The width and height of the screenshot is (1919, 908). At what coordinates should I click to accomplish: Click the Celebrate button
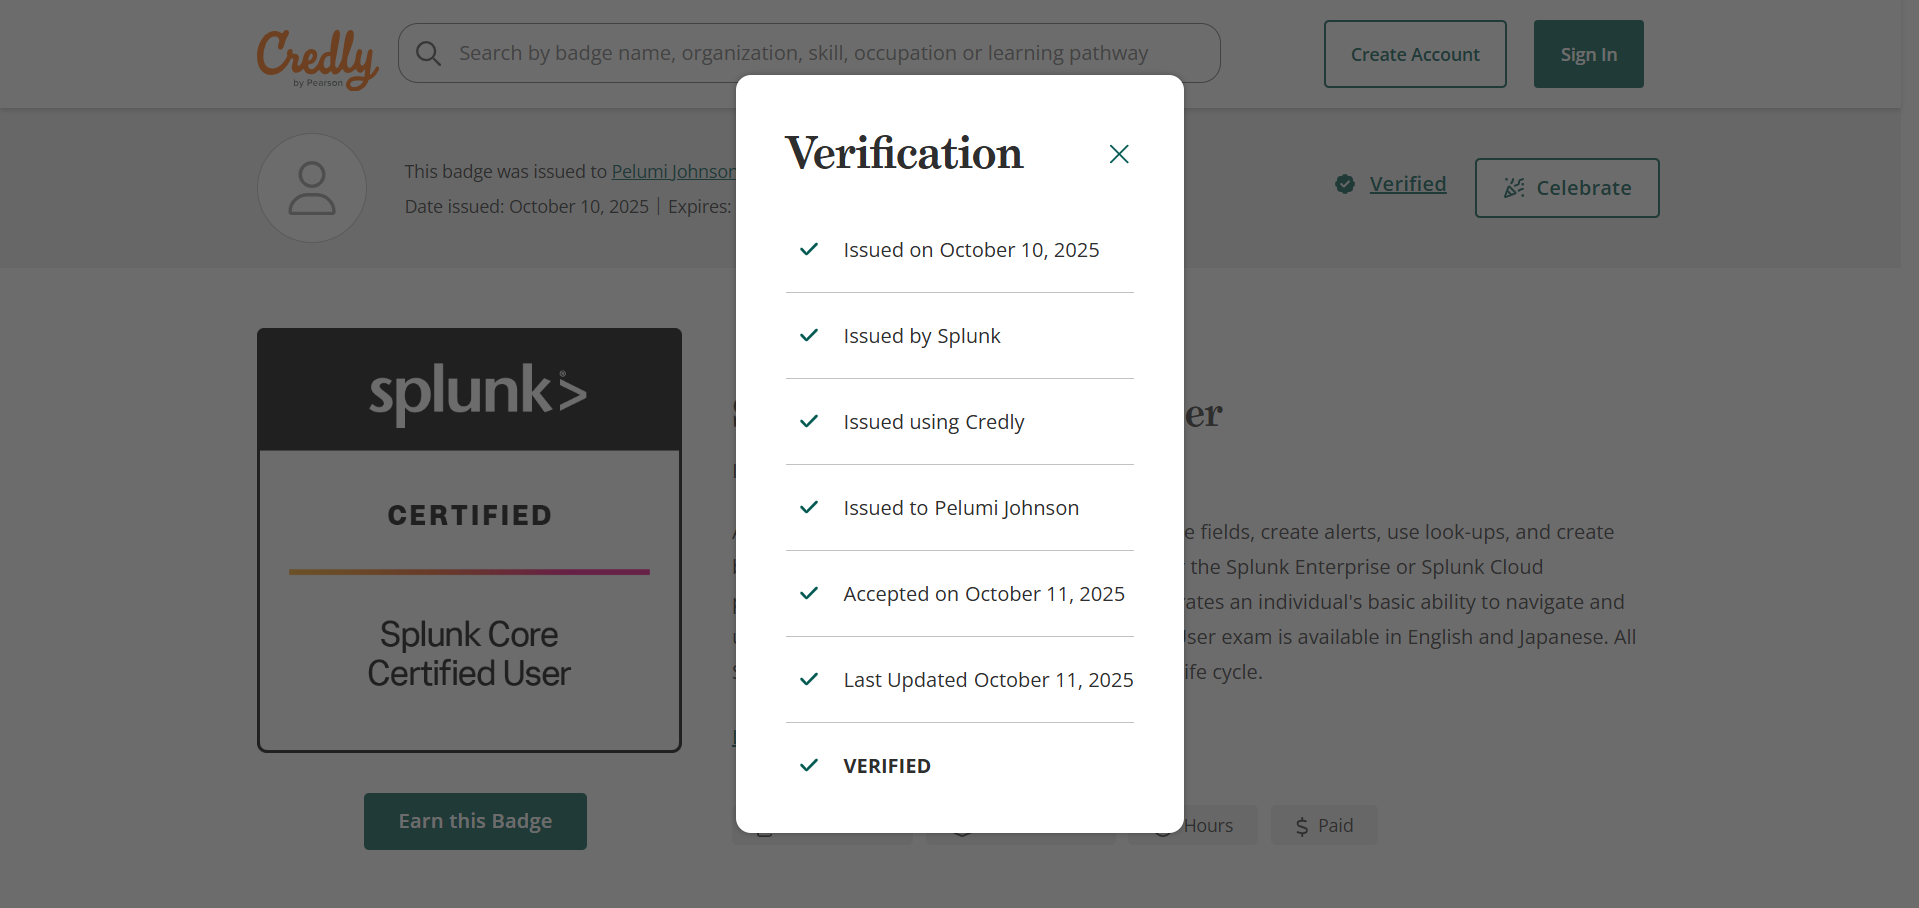(x=1566, y=187)
